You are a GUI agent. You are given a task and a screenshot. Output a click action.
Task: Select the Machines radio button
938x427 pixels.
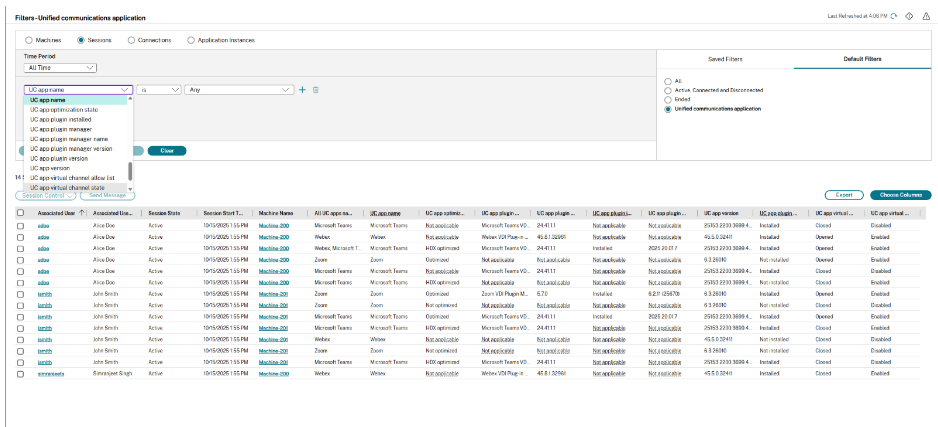pos(28,40)
